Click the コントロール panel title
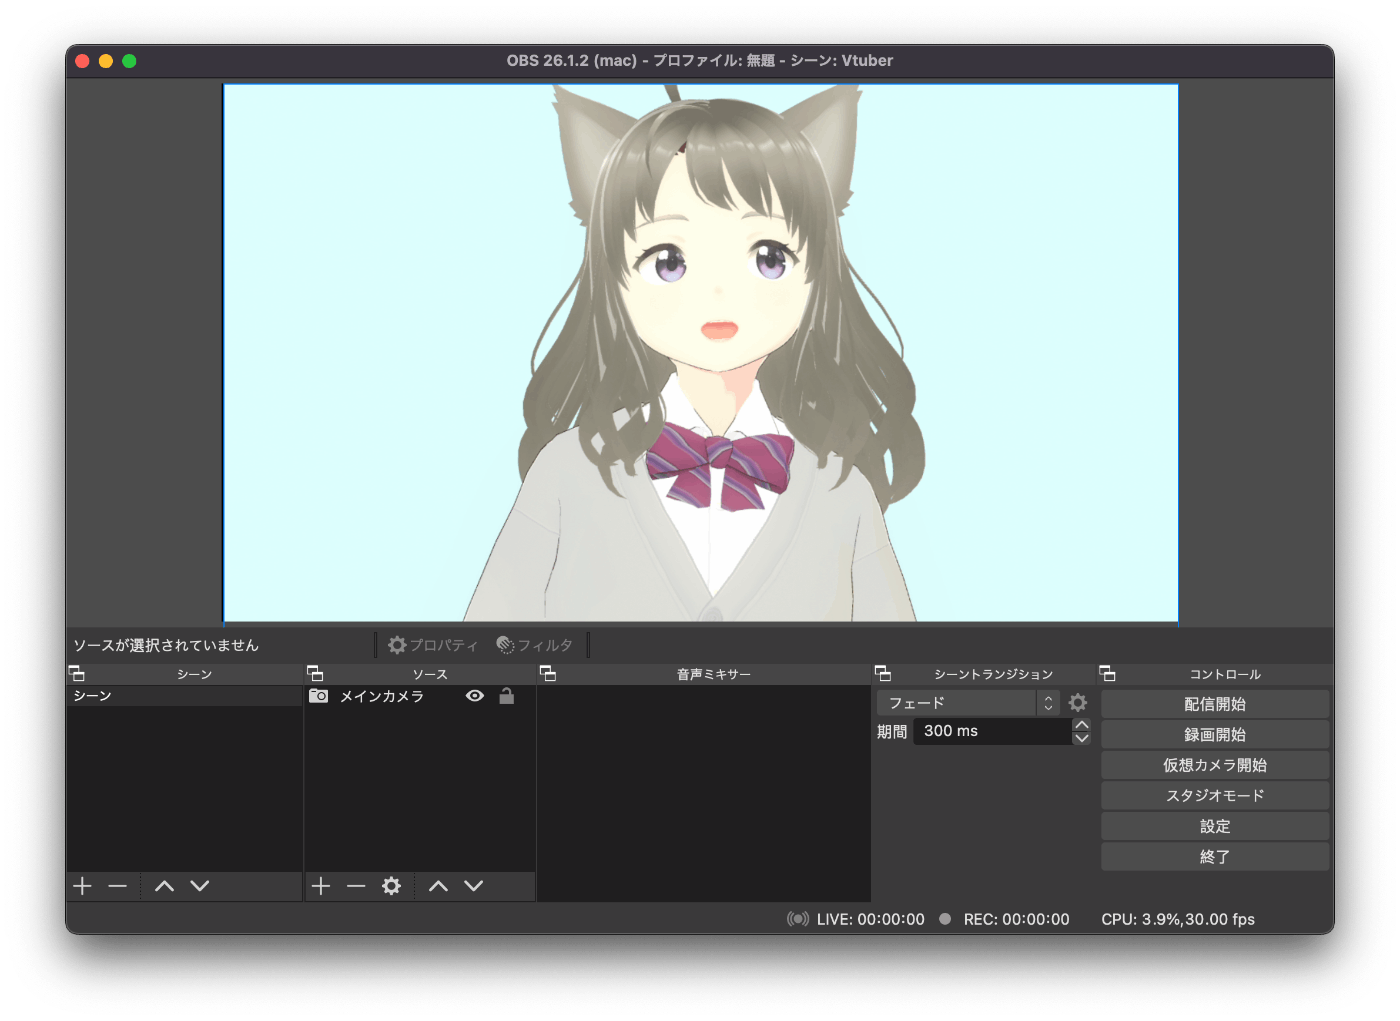This screenshot has width=1400, height=1021. click(x=1225, y=674)
